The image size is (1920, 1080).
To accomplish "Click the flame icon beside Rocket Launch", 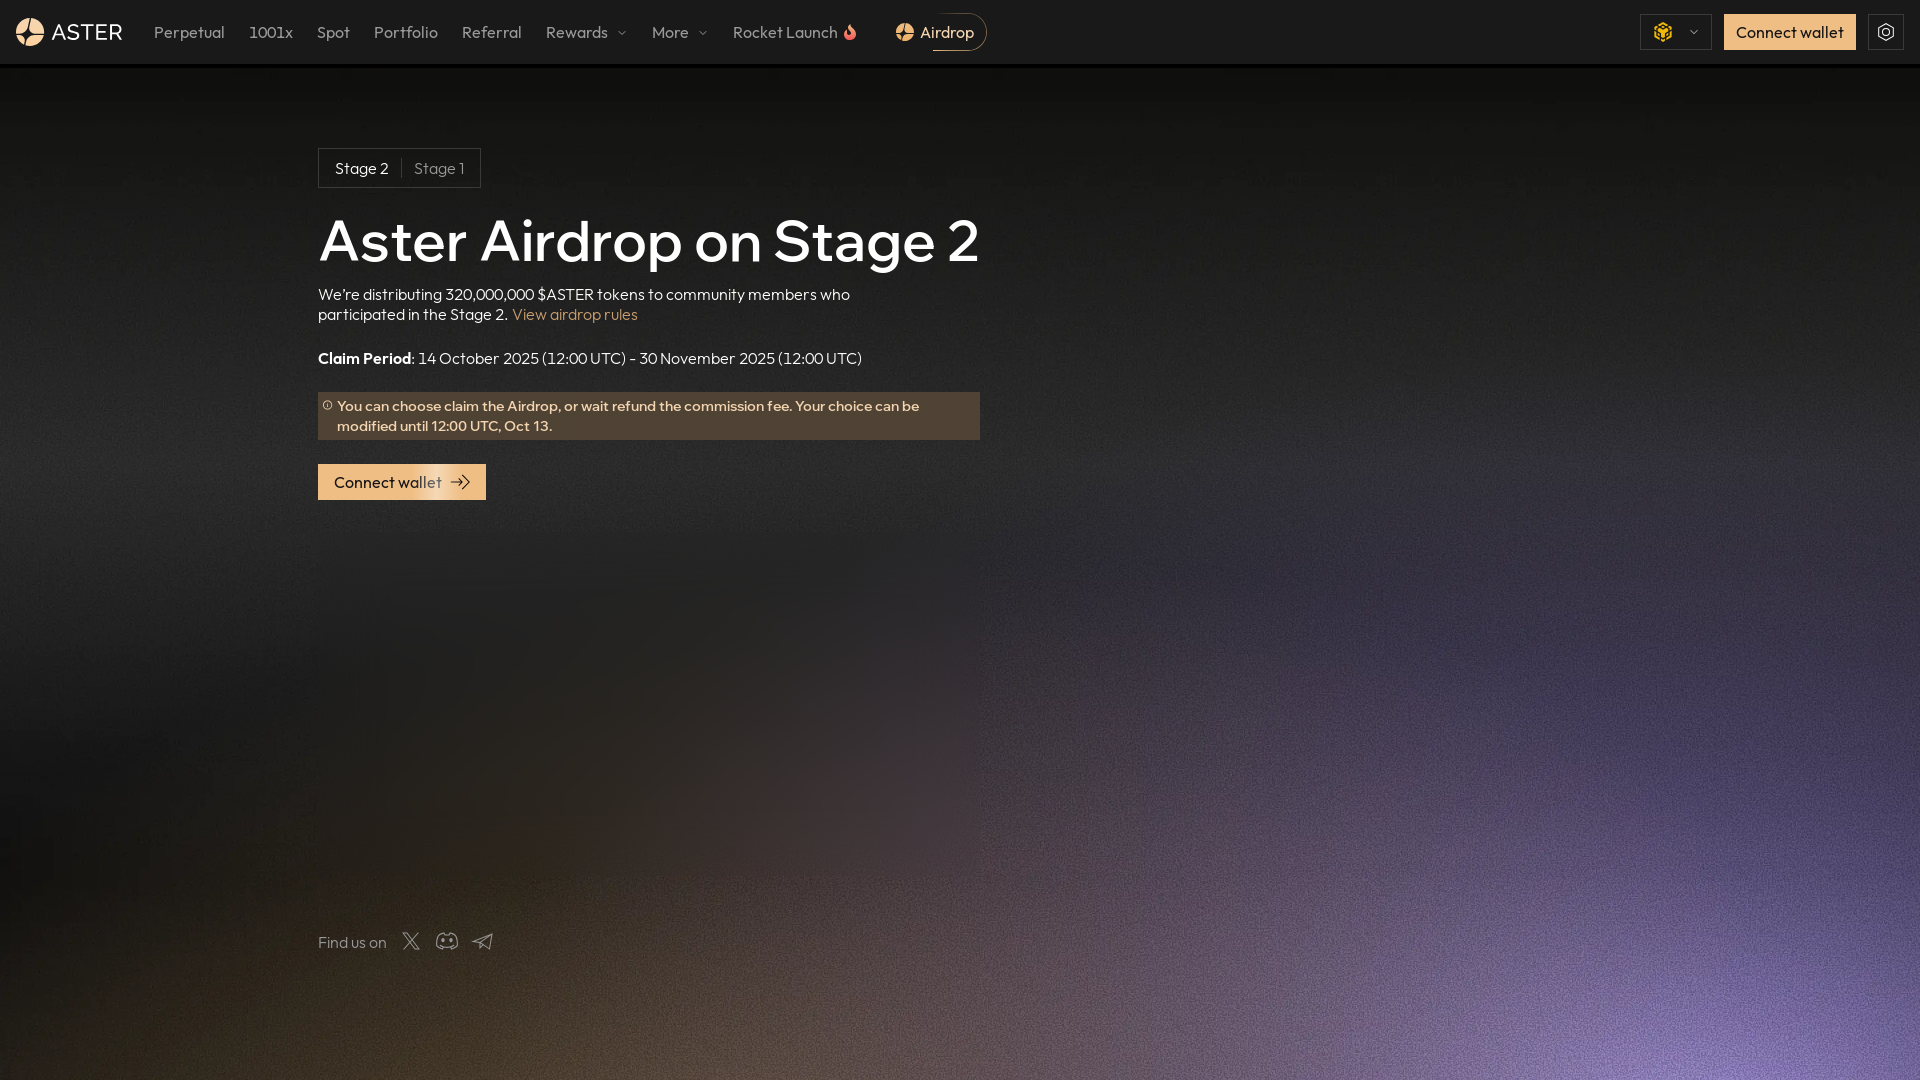I will [850, 32].
